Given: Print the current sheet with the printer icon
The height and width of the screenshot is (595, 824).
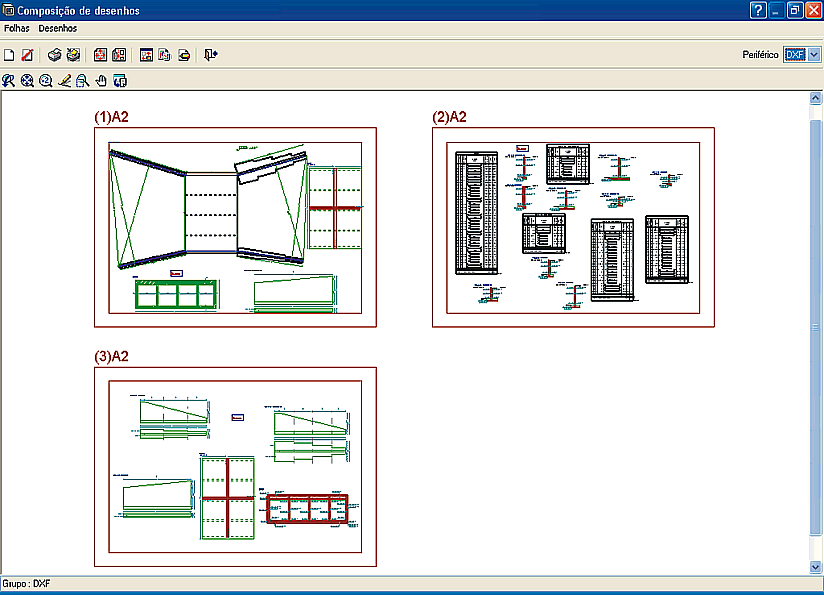Looking at the screenshot, I should (x=54, y=55).
